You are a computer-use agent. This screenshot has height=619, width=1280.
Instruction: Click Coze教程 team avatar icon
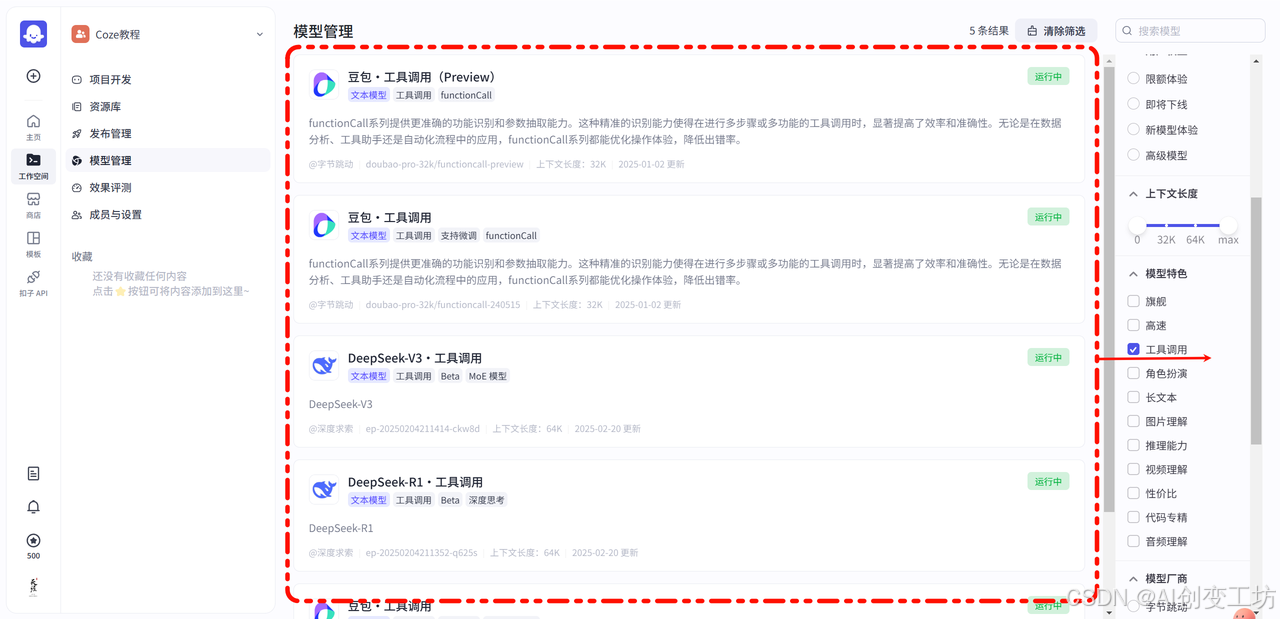point(80,34)
